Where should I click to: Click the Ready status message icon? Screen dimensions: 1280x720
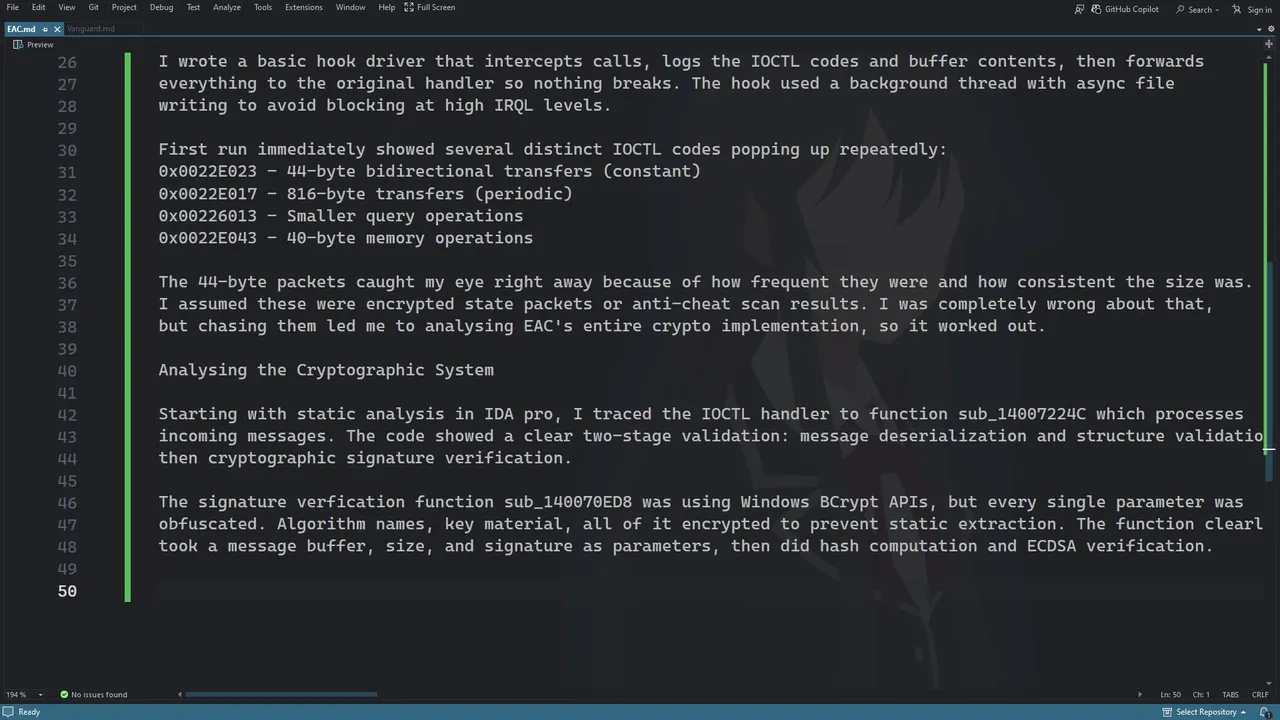pos(8,712)
